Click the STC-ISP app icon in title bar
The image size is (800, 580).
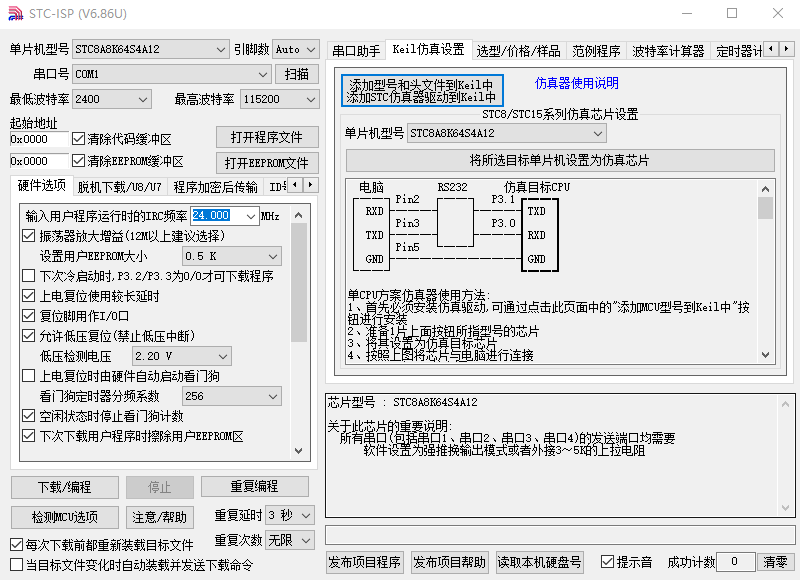(15, 13)
